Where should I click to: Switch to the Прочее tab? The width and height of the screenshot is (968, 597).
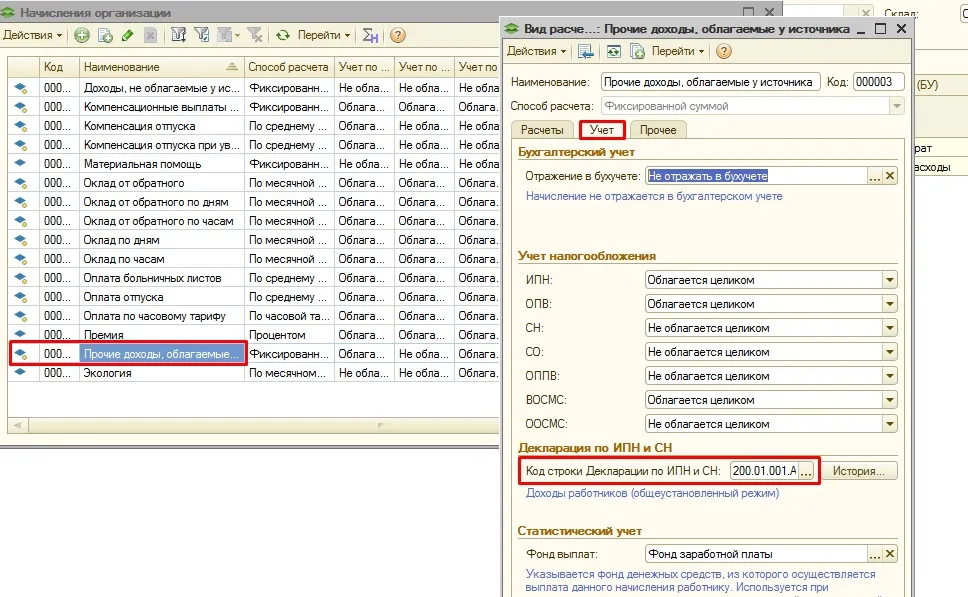point(657,130)
